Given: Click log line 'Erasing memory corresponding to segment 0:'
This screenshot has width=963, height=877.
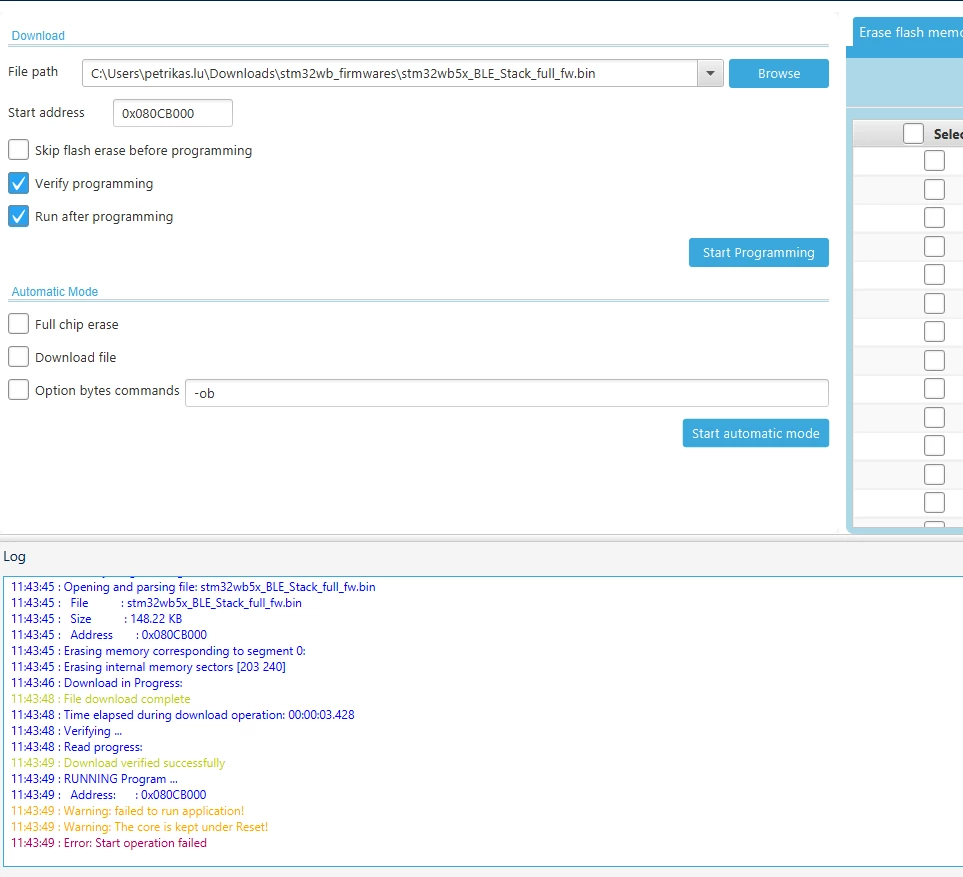Looking at the screenshot, I should 158,651.
